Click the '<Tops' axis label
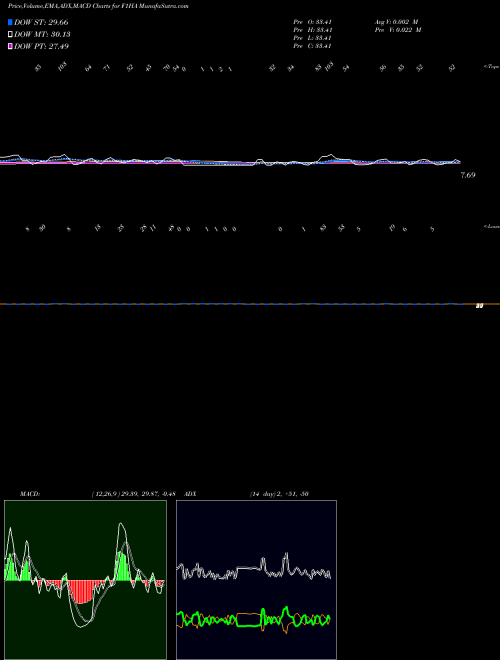Image resolution: width=500 pixels, height=660 pixels. pos(491,67)
